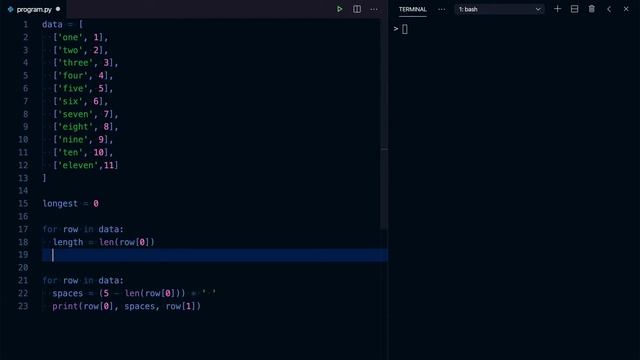
Task: Switch to the TERMINAL tab
Action: point(413,9)
